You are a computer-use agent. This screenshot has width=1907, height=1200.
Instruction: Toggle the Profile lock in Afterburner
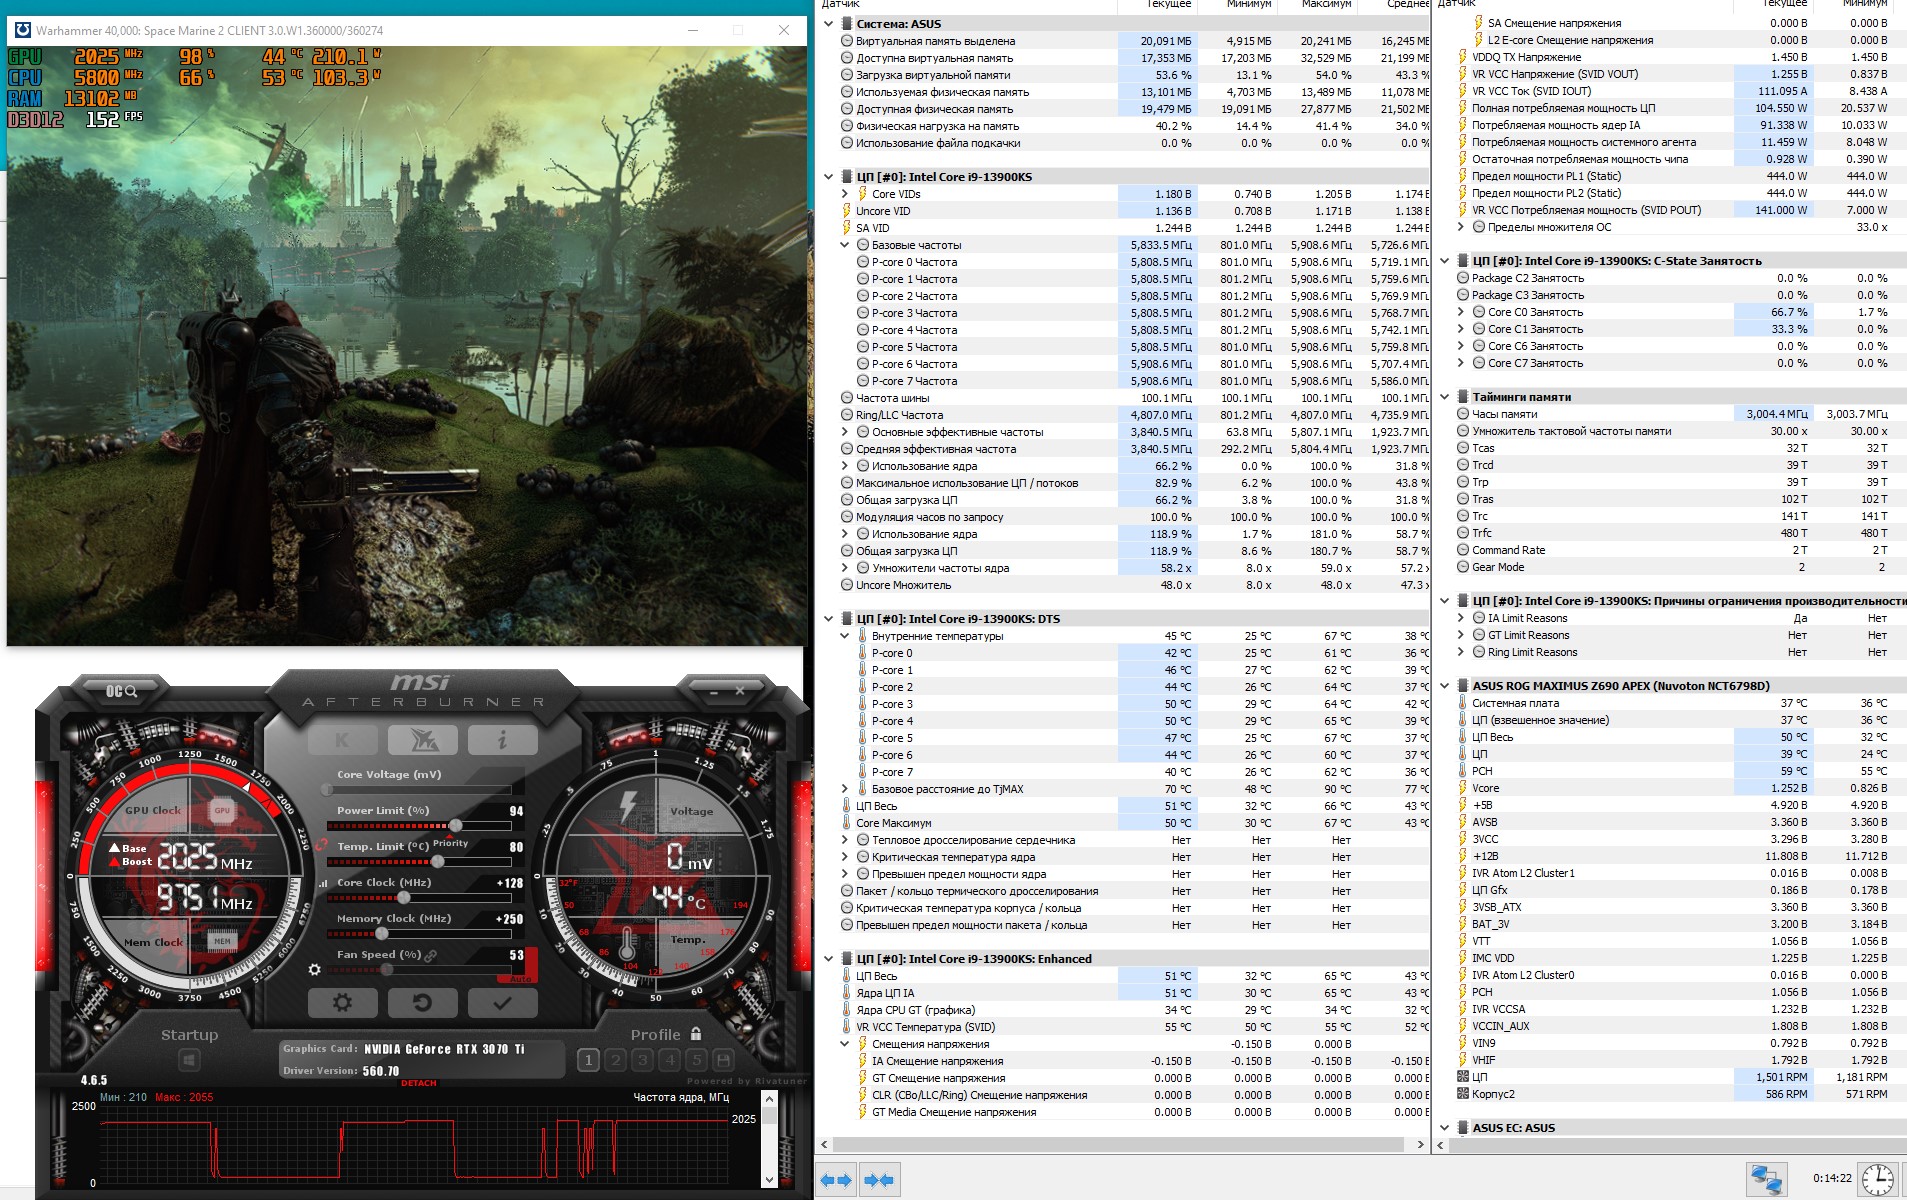pyautogui.click(x=696, y=1034)
